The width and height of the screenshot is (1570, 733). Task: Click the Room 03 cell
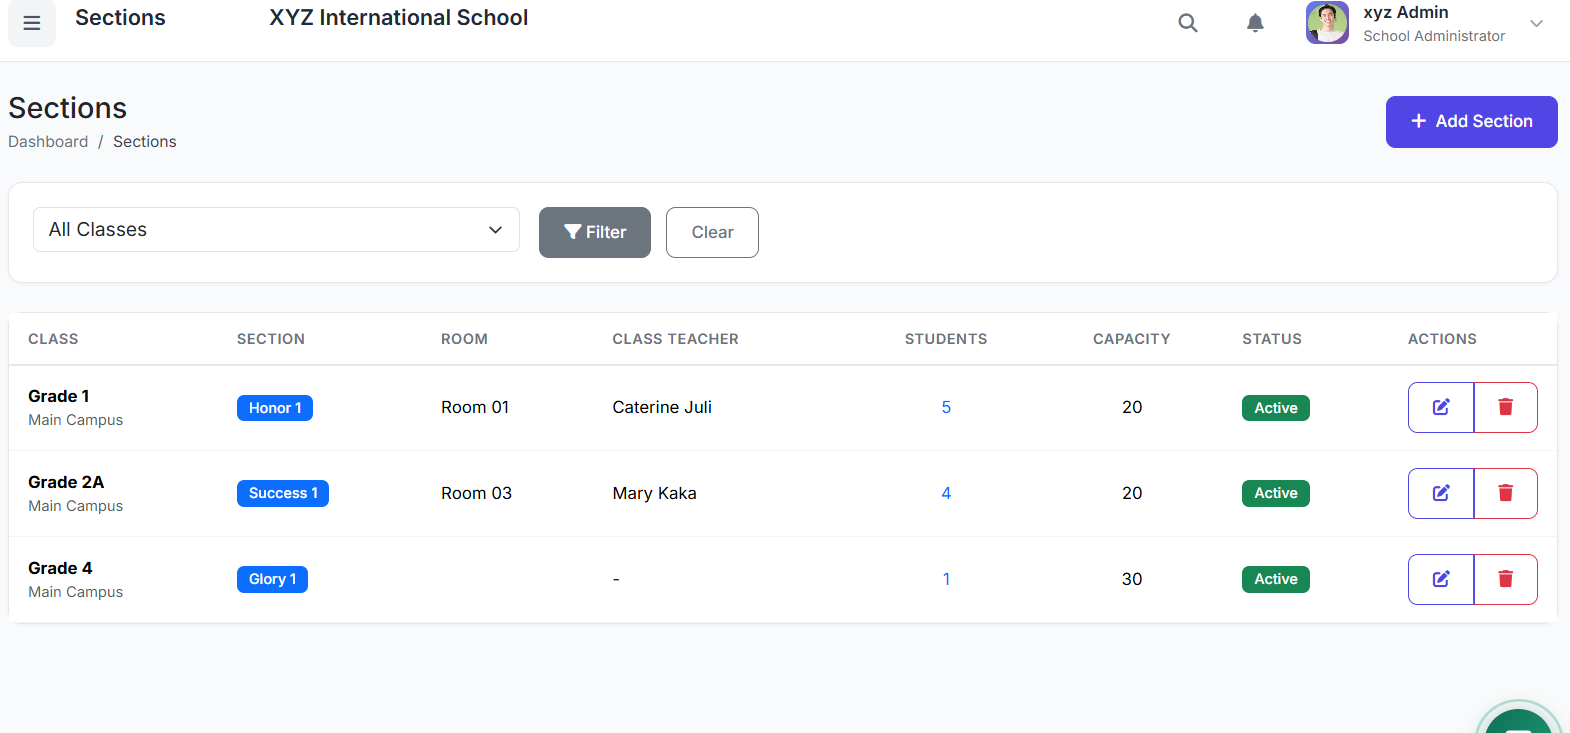[x=476, y=493]
